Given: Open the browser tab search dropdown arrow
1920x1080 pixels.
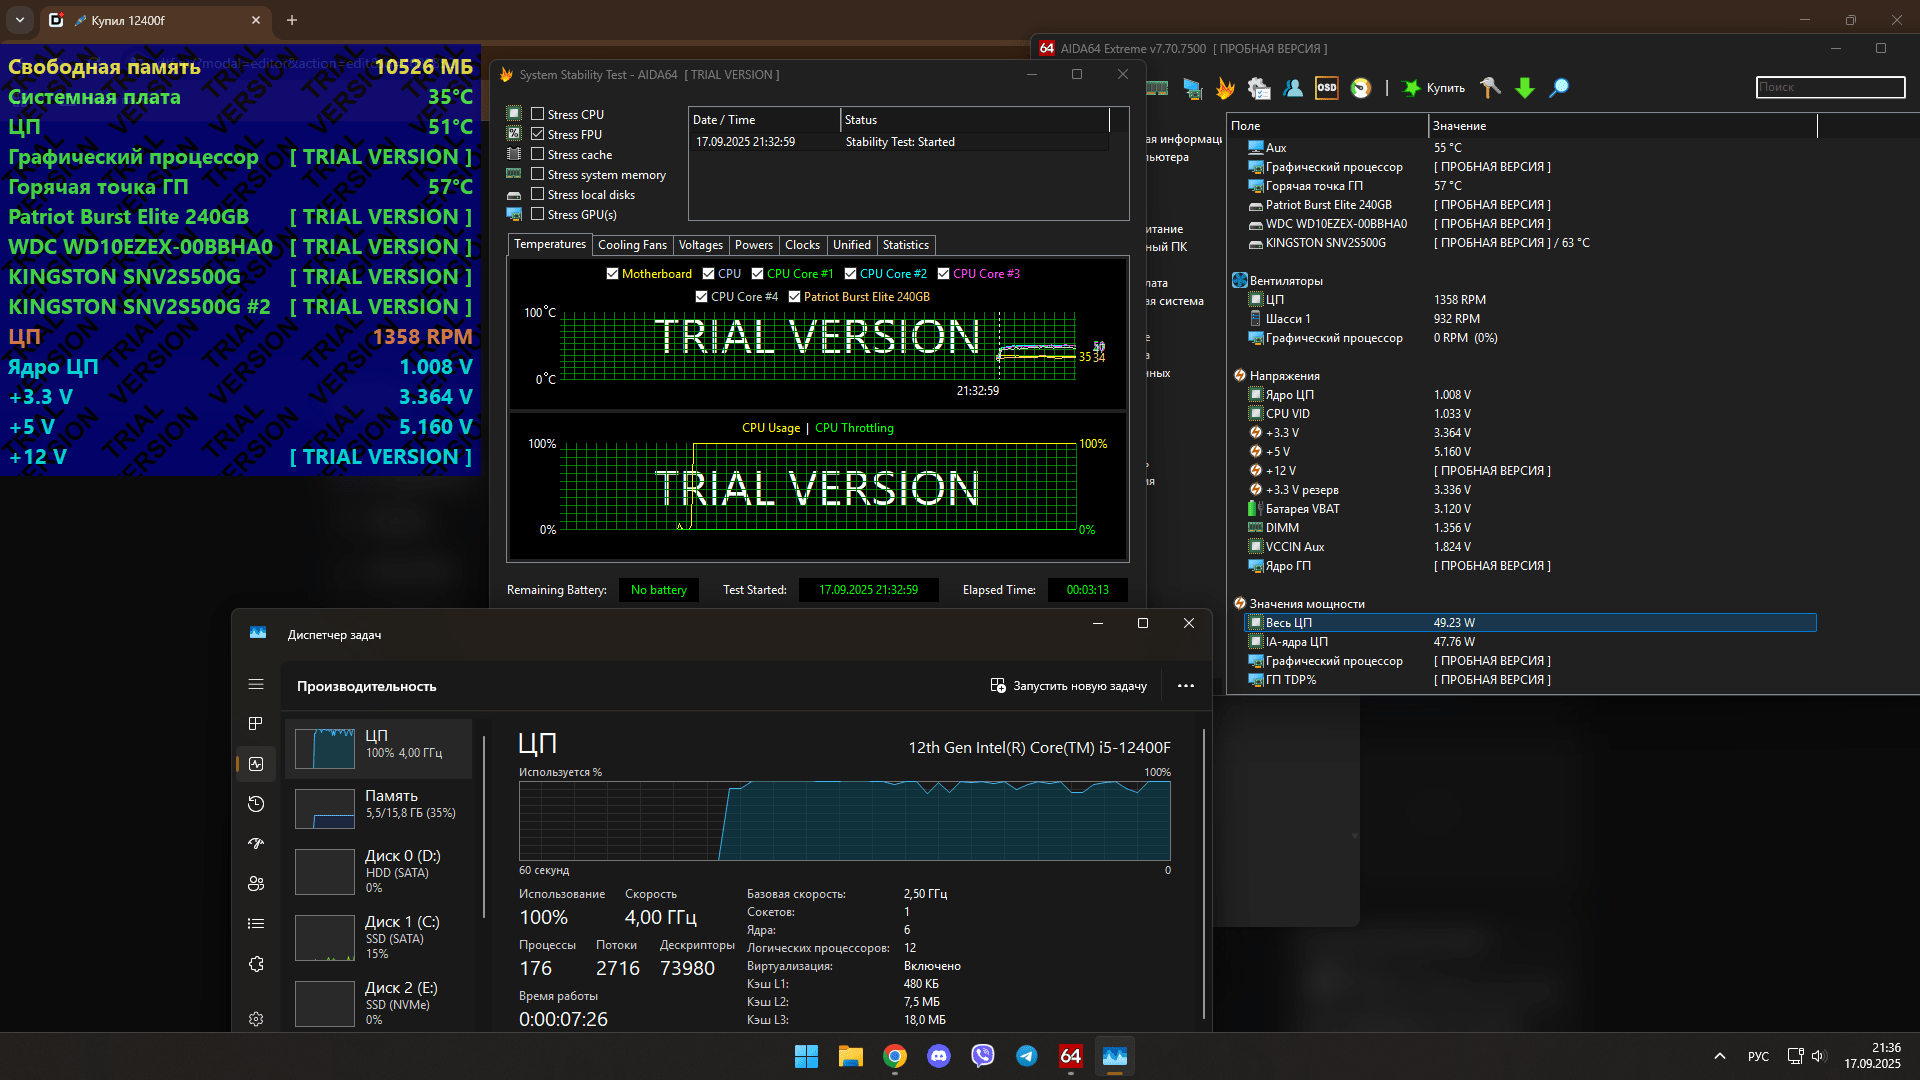Looking at the screenshot, I should 20,20.
